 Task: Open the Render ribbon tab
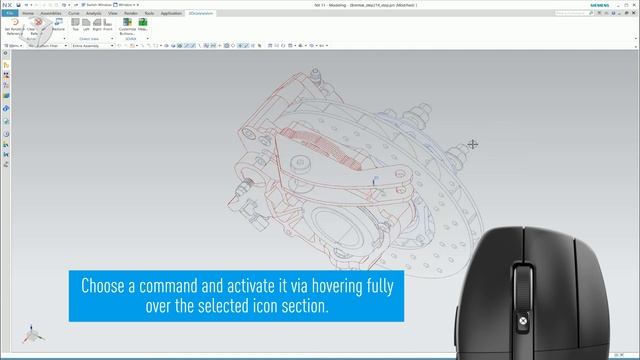pos(131,13)
